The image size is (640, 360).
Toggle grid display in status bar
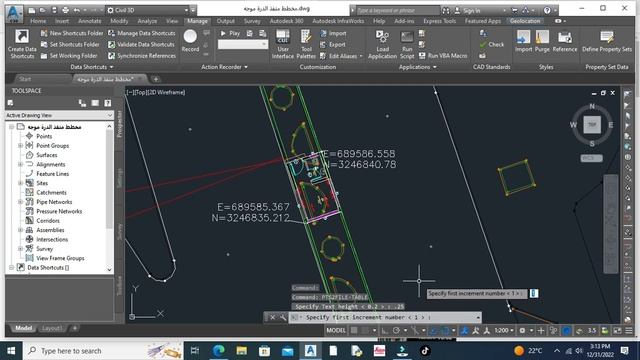pyautogui.click(x=354, y=331)
